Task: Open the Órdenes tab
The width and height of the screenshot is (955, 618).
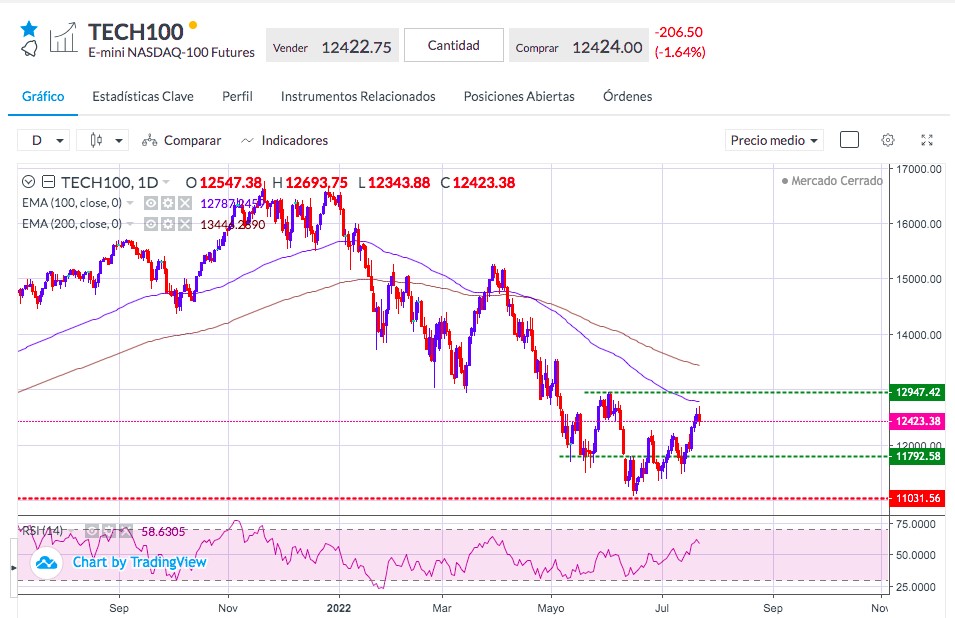Action: [x=627, y=96]
